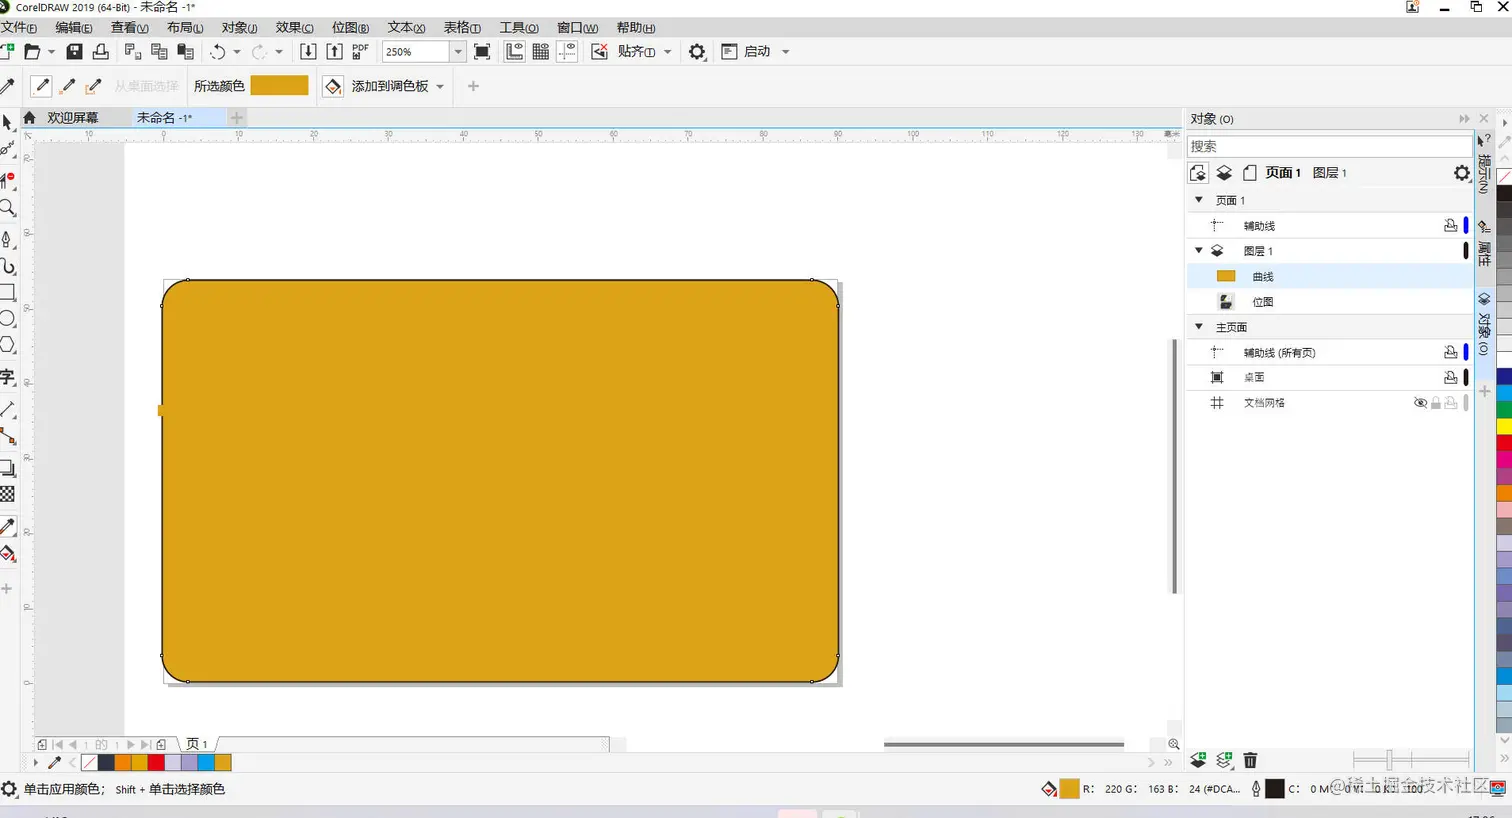Open the 添加到调色板 dropdown arrow
The width and height of the screenshot is (1512, 818).
coord(440,87)
